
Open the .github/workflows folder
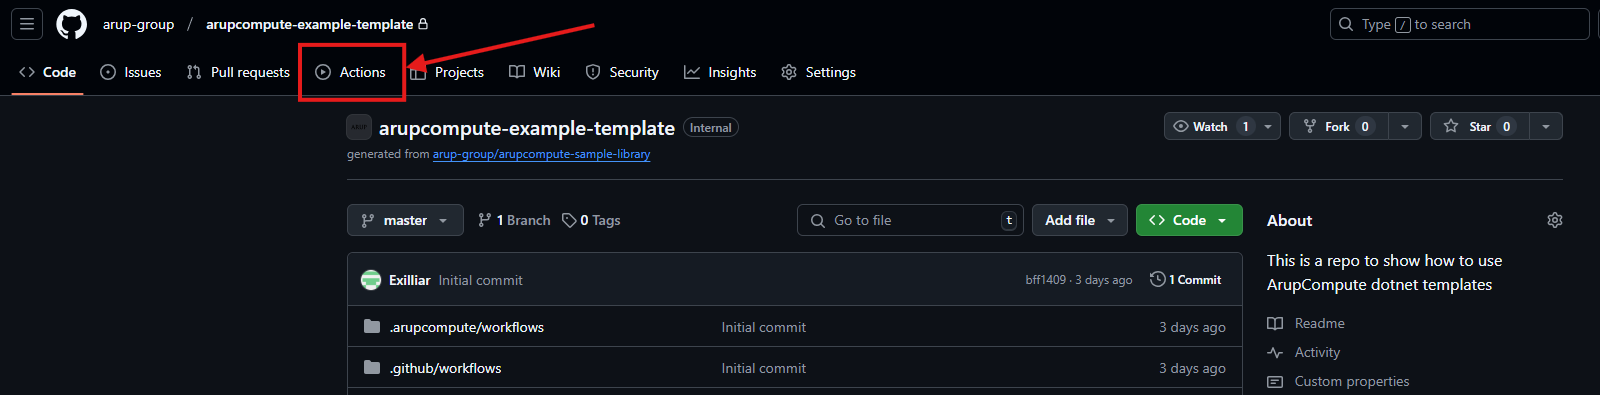(x=446, y=368)
